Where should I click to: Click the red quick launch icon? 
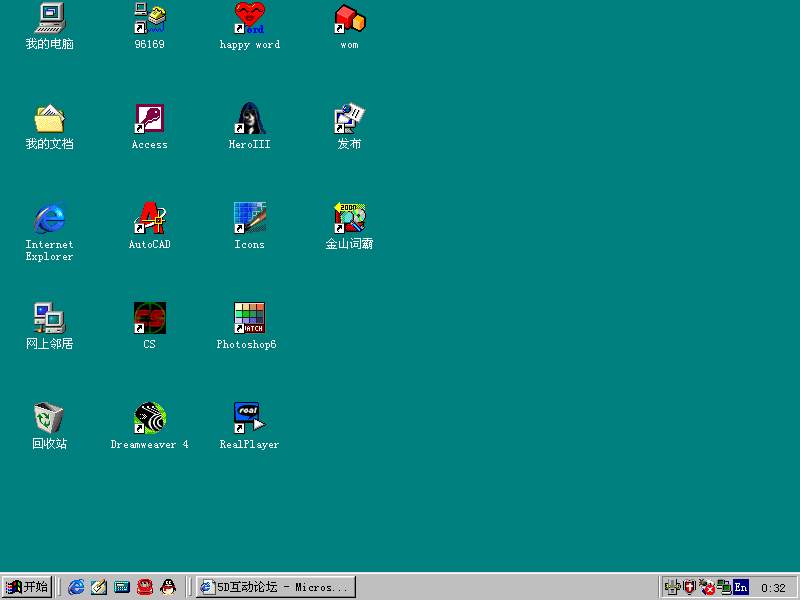(145, 587)
